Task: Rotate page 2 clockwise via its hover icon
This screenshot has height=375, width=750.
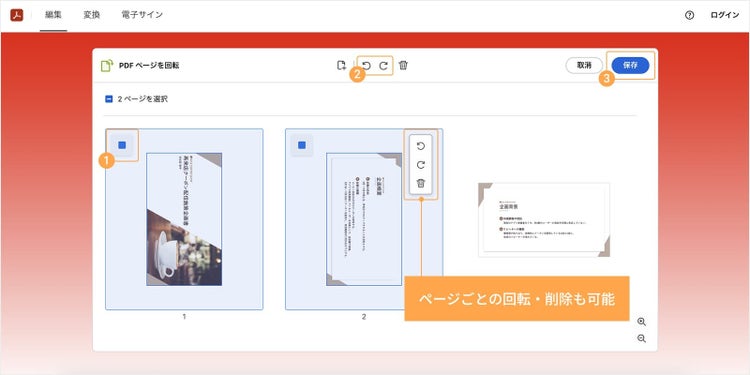Action: (421, 165)
